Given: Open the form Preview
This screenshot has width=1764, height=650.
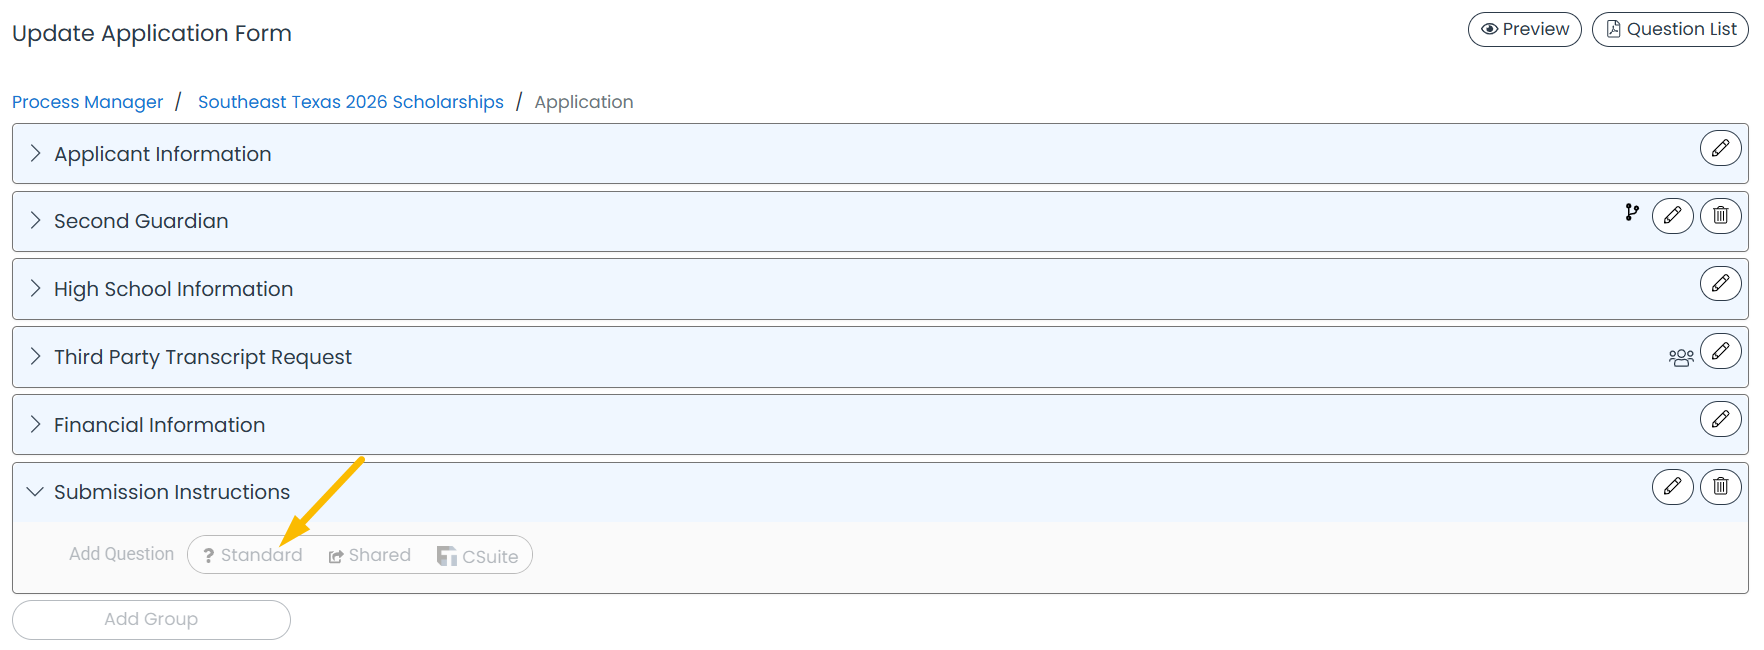Looking at the screenshot, I should click(1524, 29).
